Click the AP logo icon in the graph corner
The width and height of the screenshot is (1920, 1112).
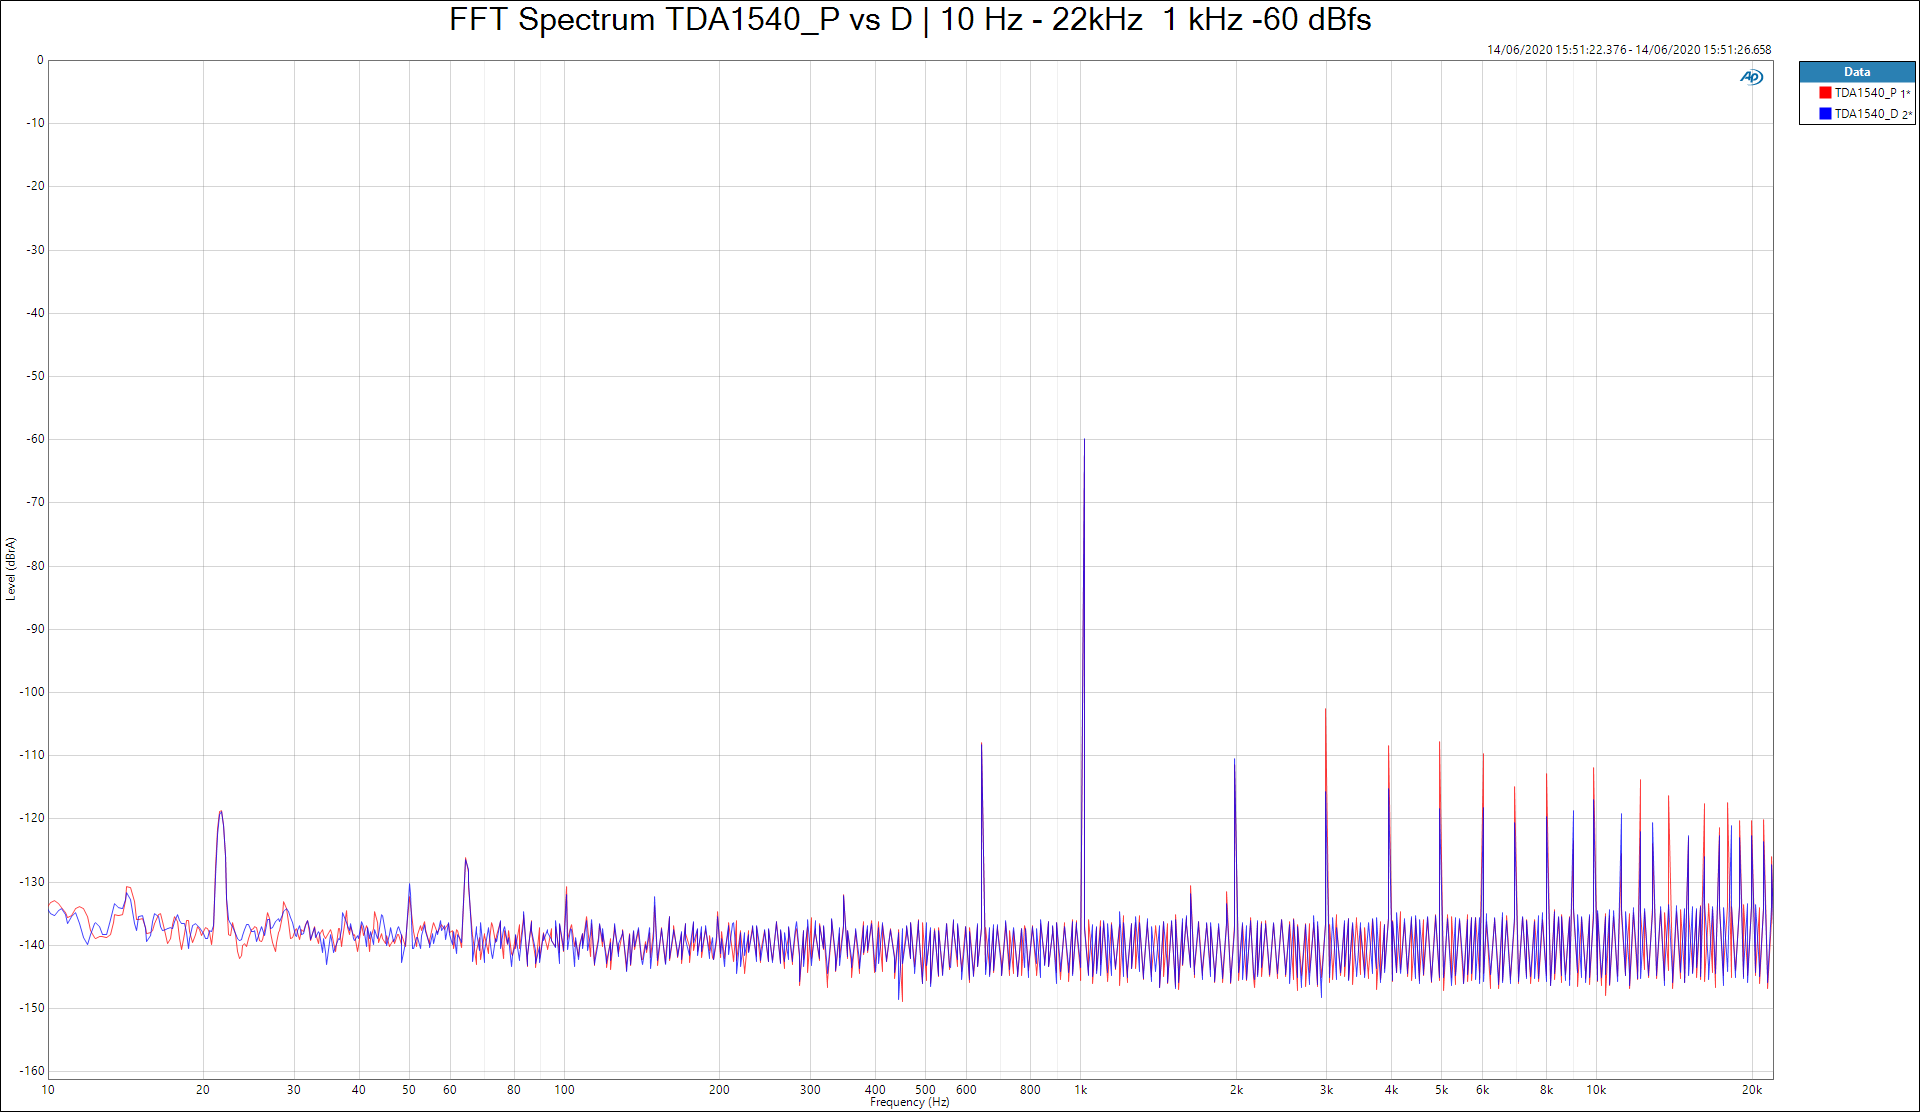point(1751,77)
